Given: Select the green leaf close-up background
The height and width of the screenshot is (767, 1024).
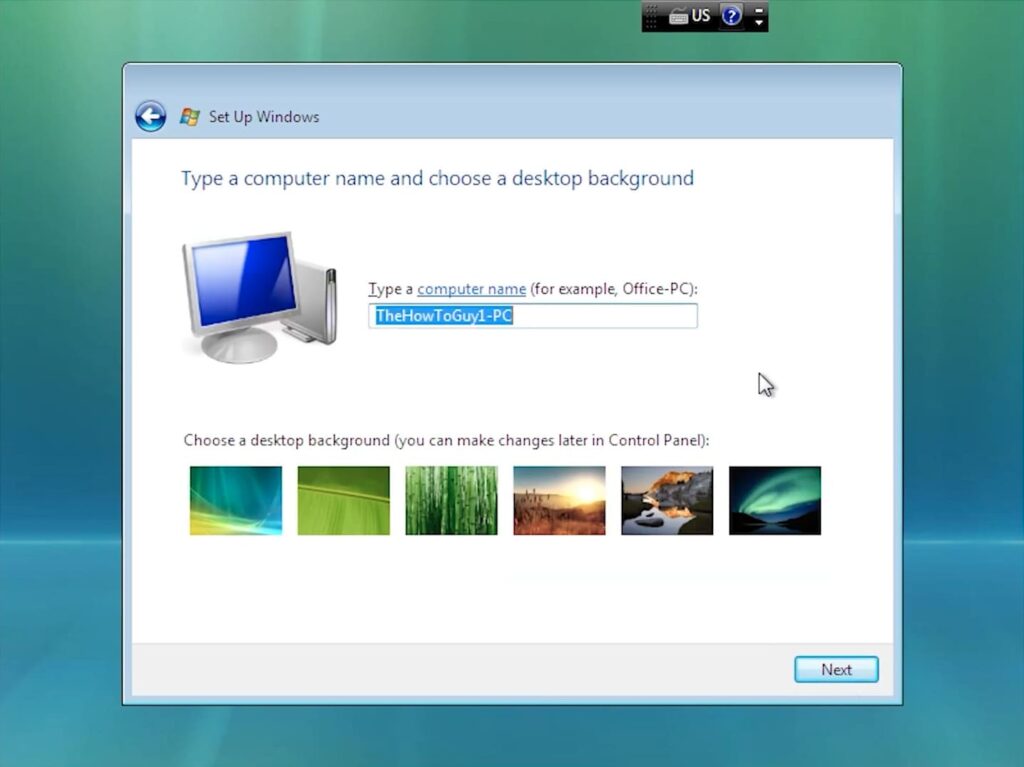Looking at the screenshot, I should [x=343, y=500].
